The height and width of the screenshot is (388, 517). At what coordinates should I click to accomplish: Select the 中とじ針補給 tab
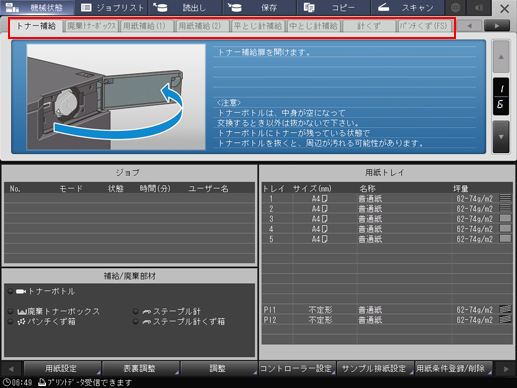pos(313,26)
